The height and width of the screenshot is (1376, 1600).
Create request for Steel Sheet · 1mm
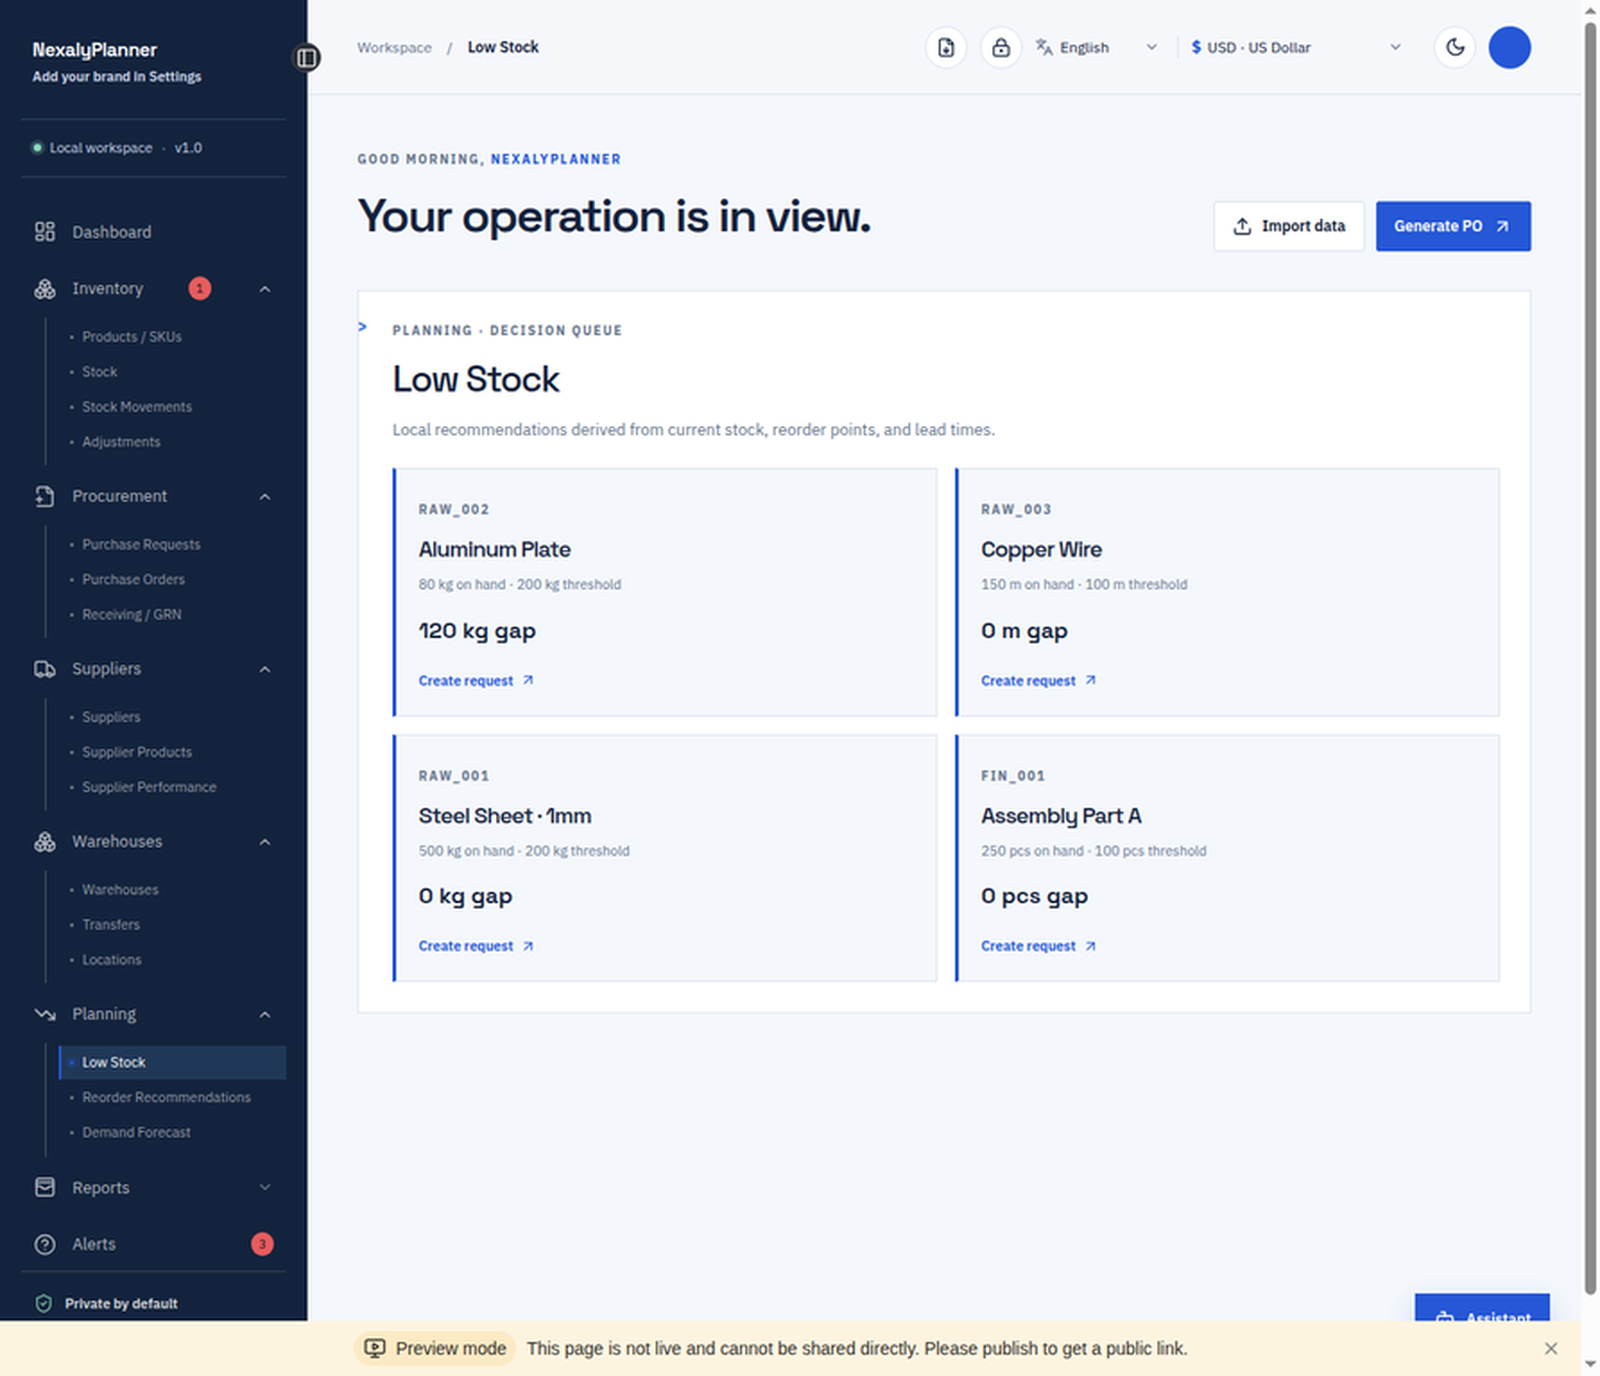pyautogui.click(x=476, y=946)
